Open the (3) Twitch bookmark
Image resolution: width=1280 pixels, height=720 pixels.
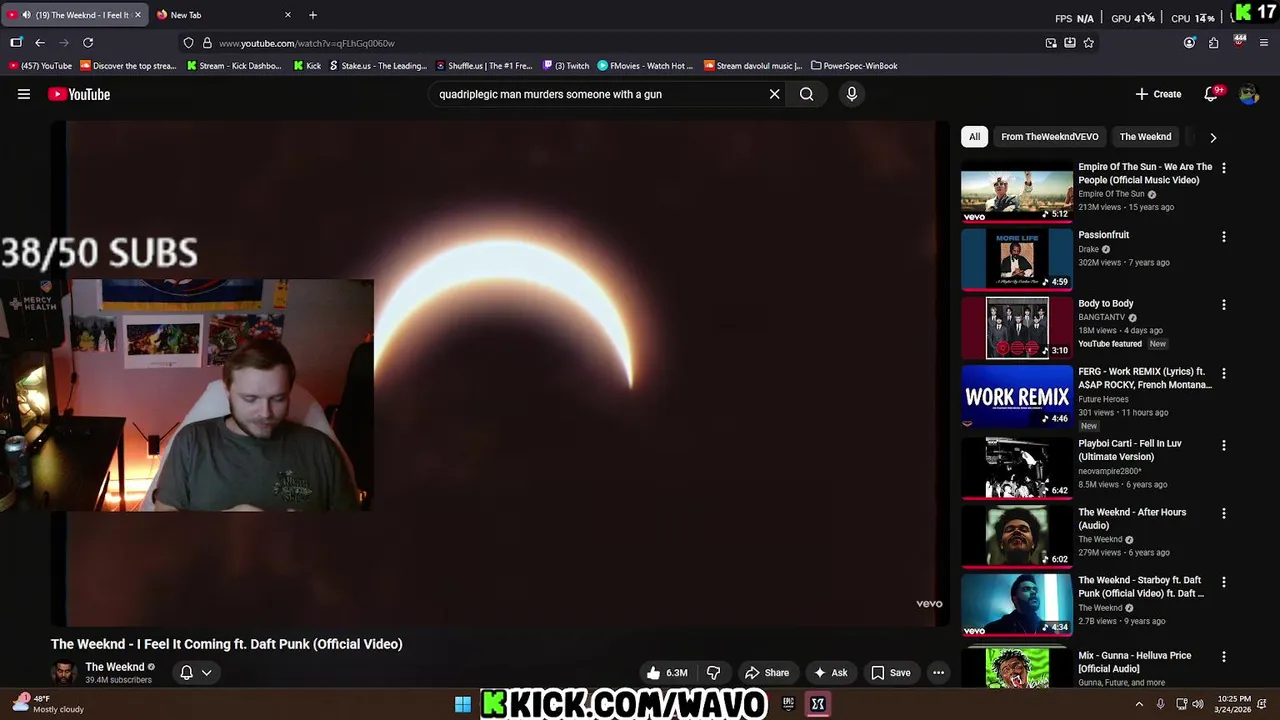566,66
